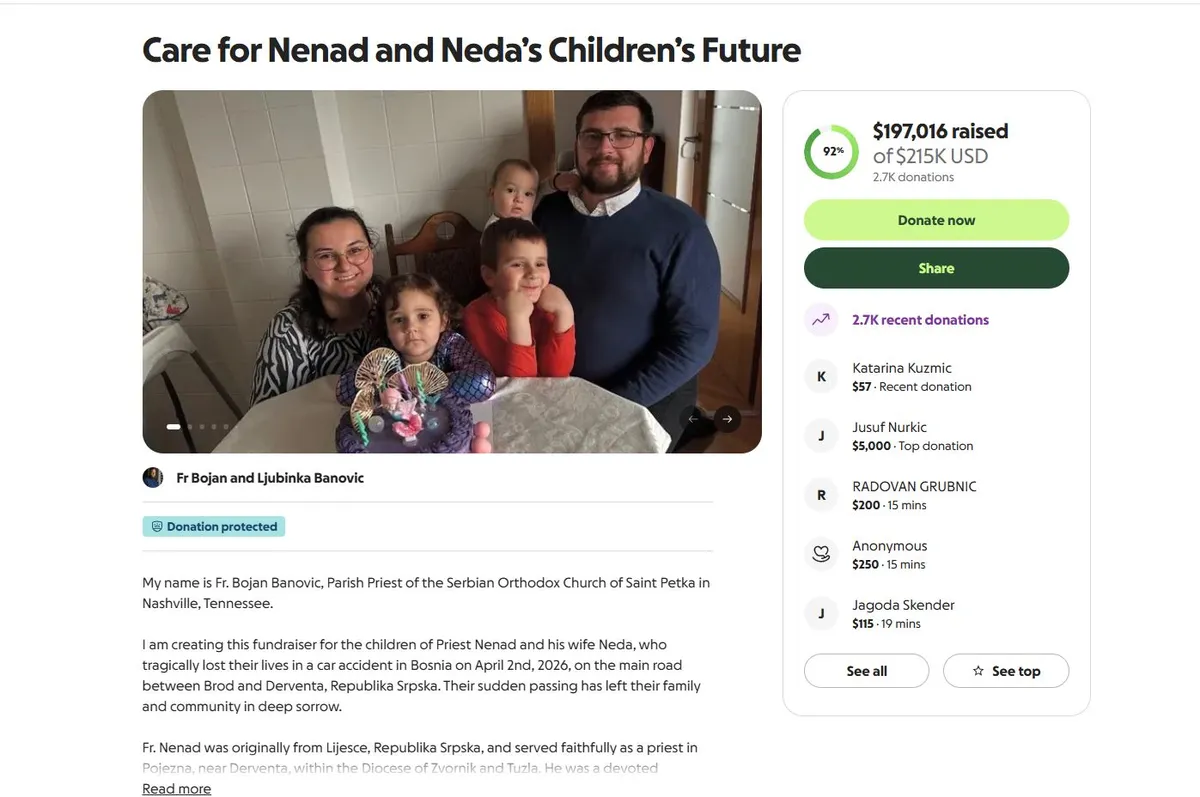Click the J avatar beside Jusuf Nurkic
The height and width of the screenshot is (797, 1200).
coord(821,436)
